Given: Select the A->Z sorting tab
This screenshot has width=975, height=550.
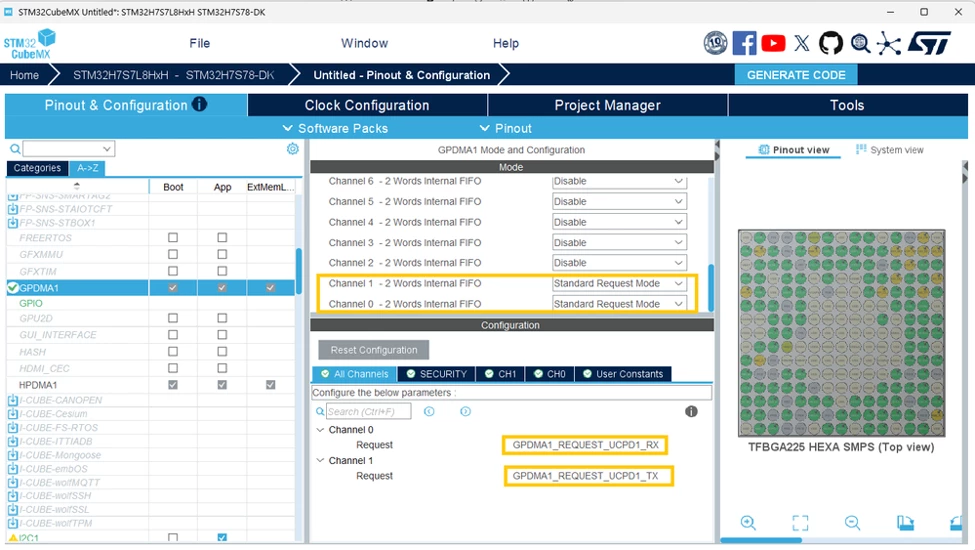Looking at the screenshot, I should pyautogui.click(x=88, y=168).
